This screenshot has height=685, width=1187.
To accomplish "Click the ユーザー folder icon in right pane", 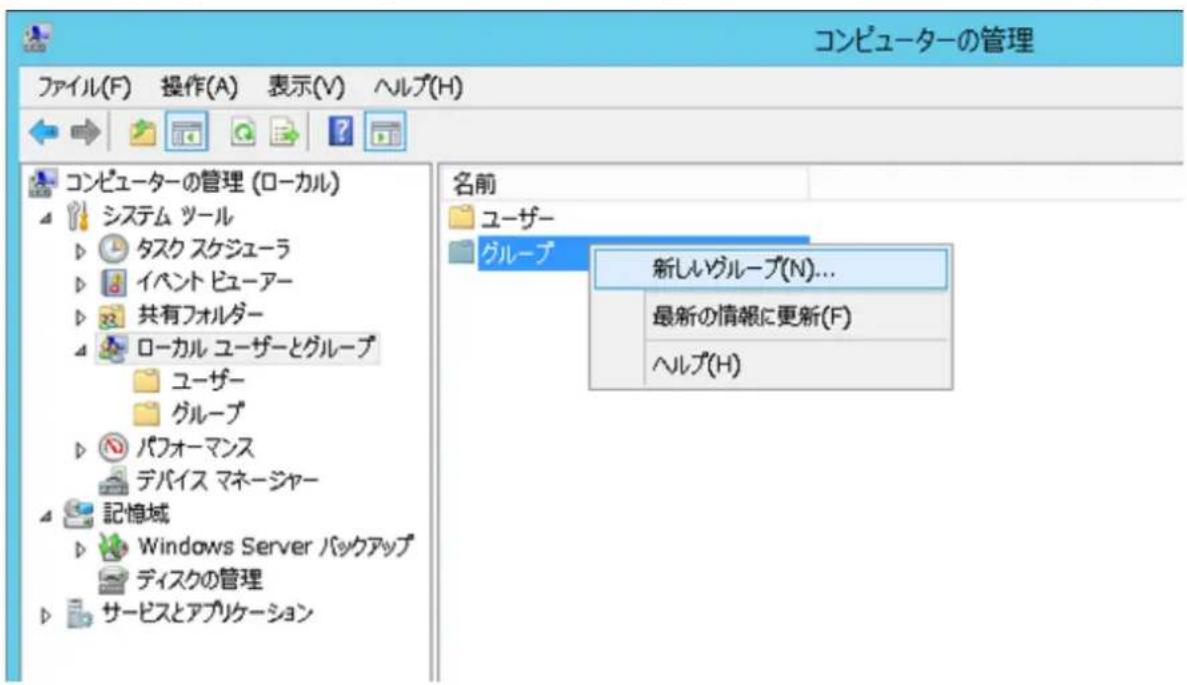I will (x=461, y=217).
